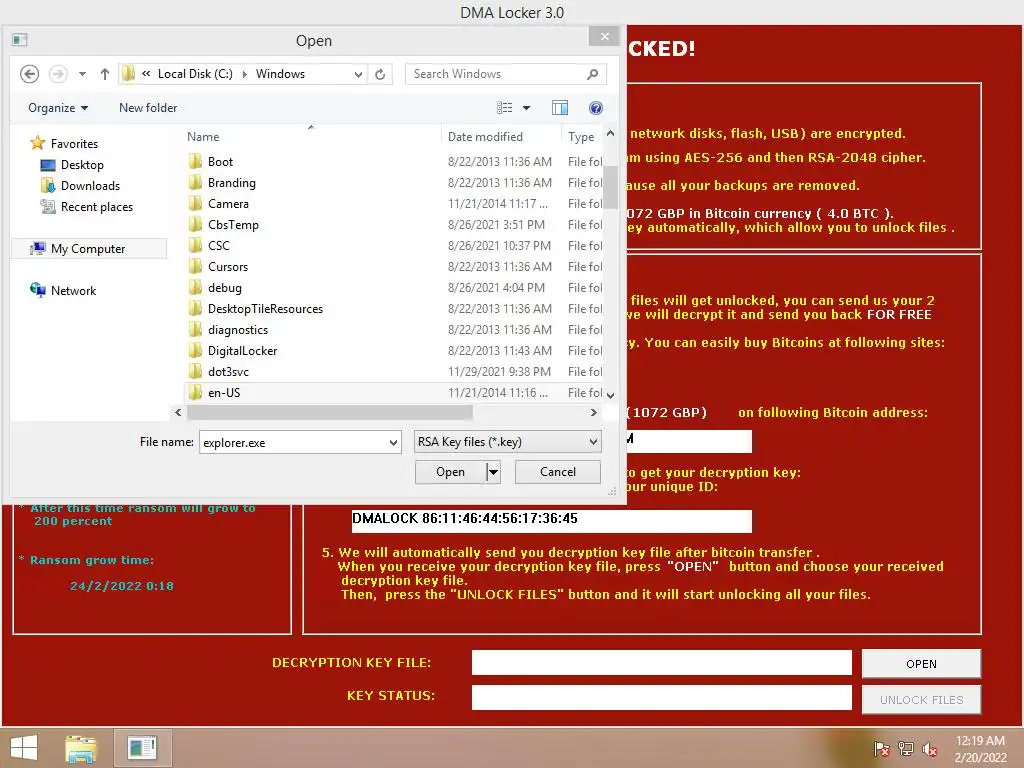This screenshot has height=768, width=1024.
Task: Cancel the Open dialog
Action: pos(558,472)
